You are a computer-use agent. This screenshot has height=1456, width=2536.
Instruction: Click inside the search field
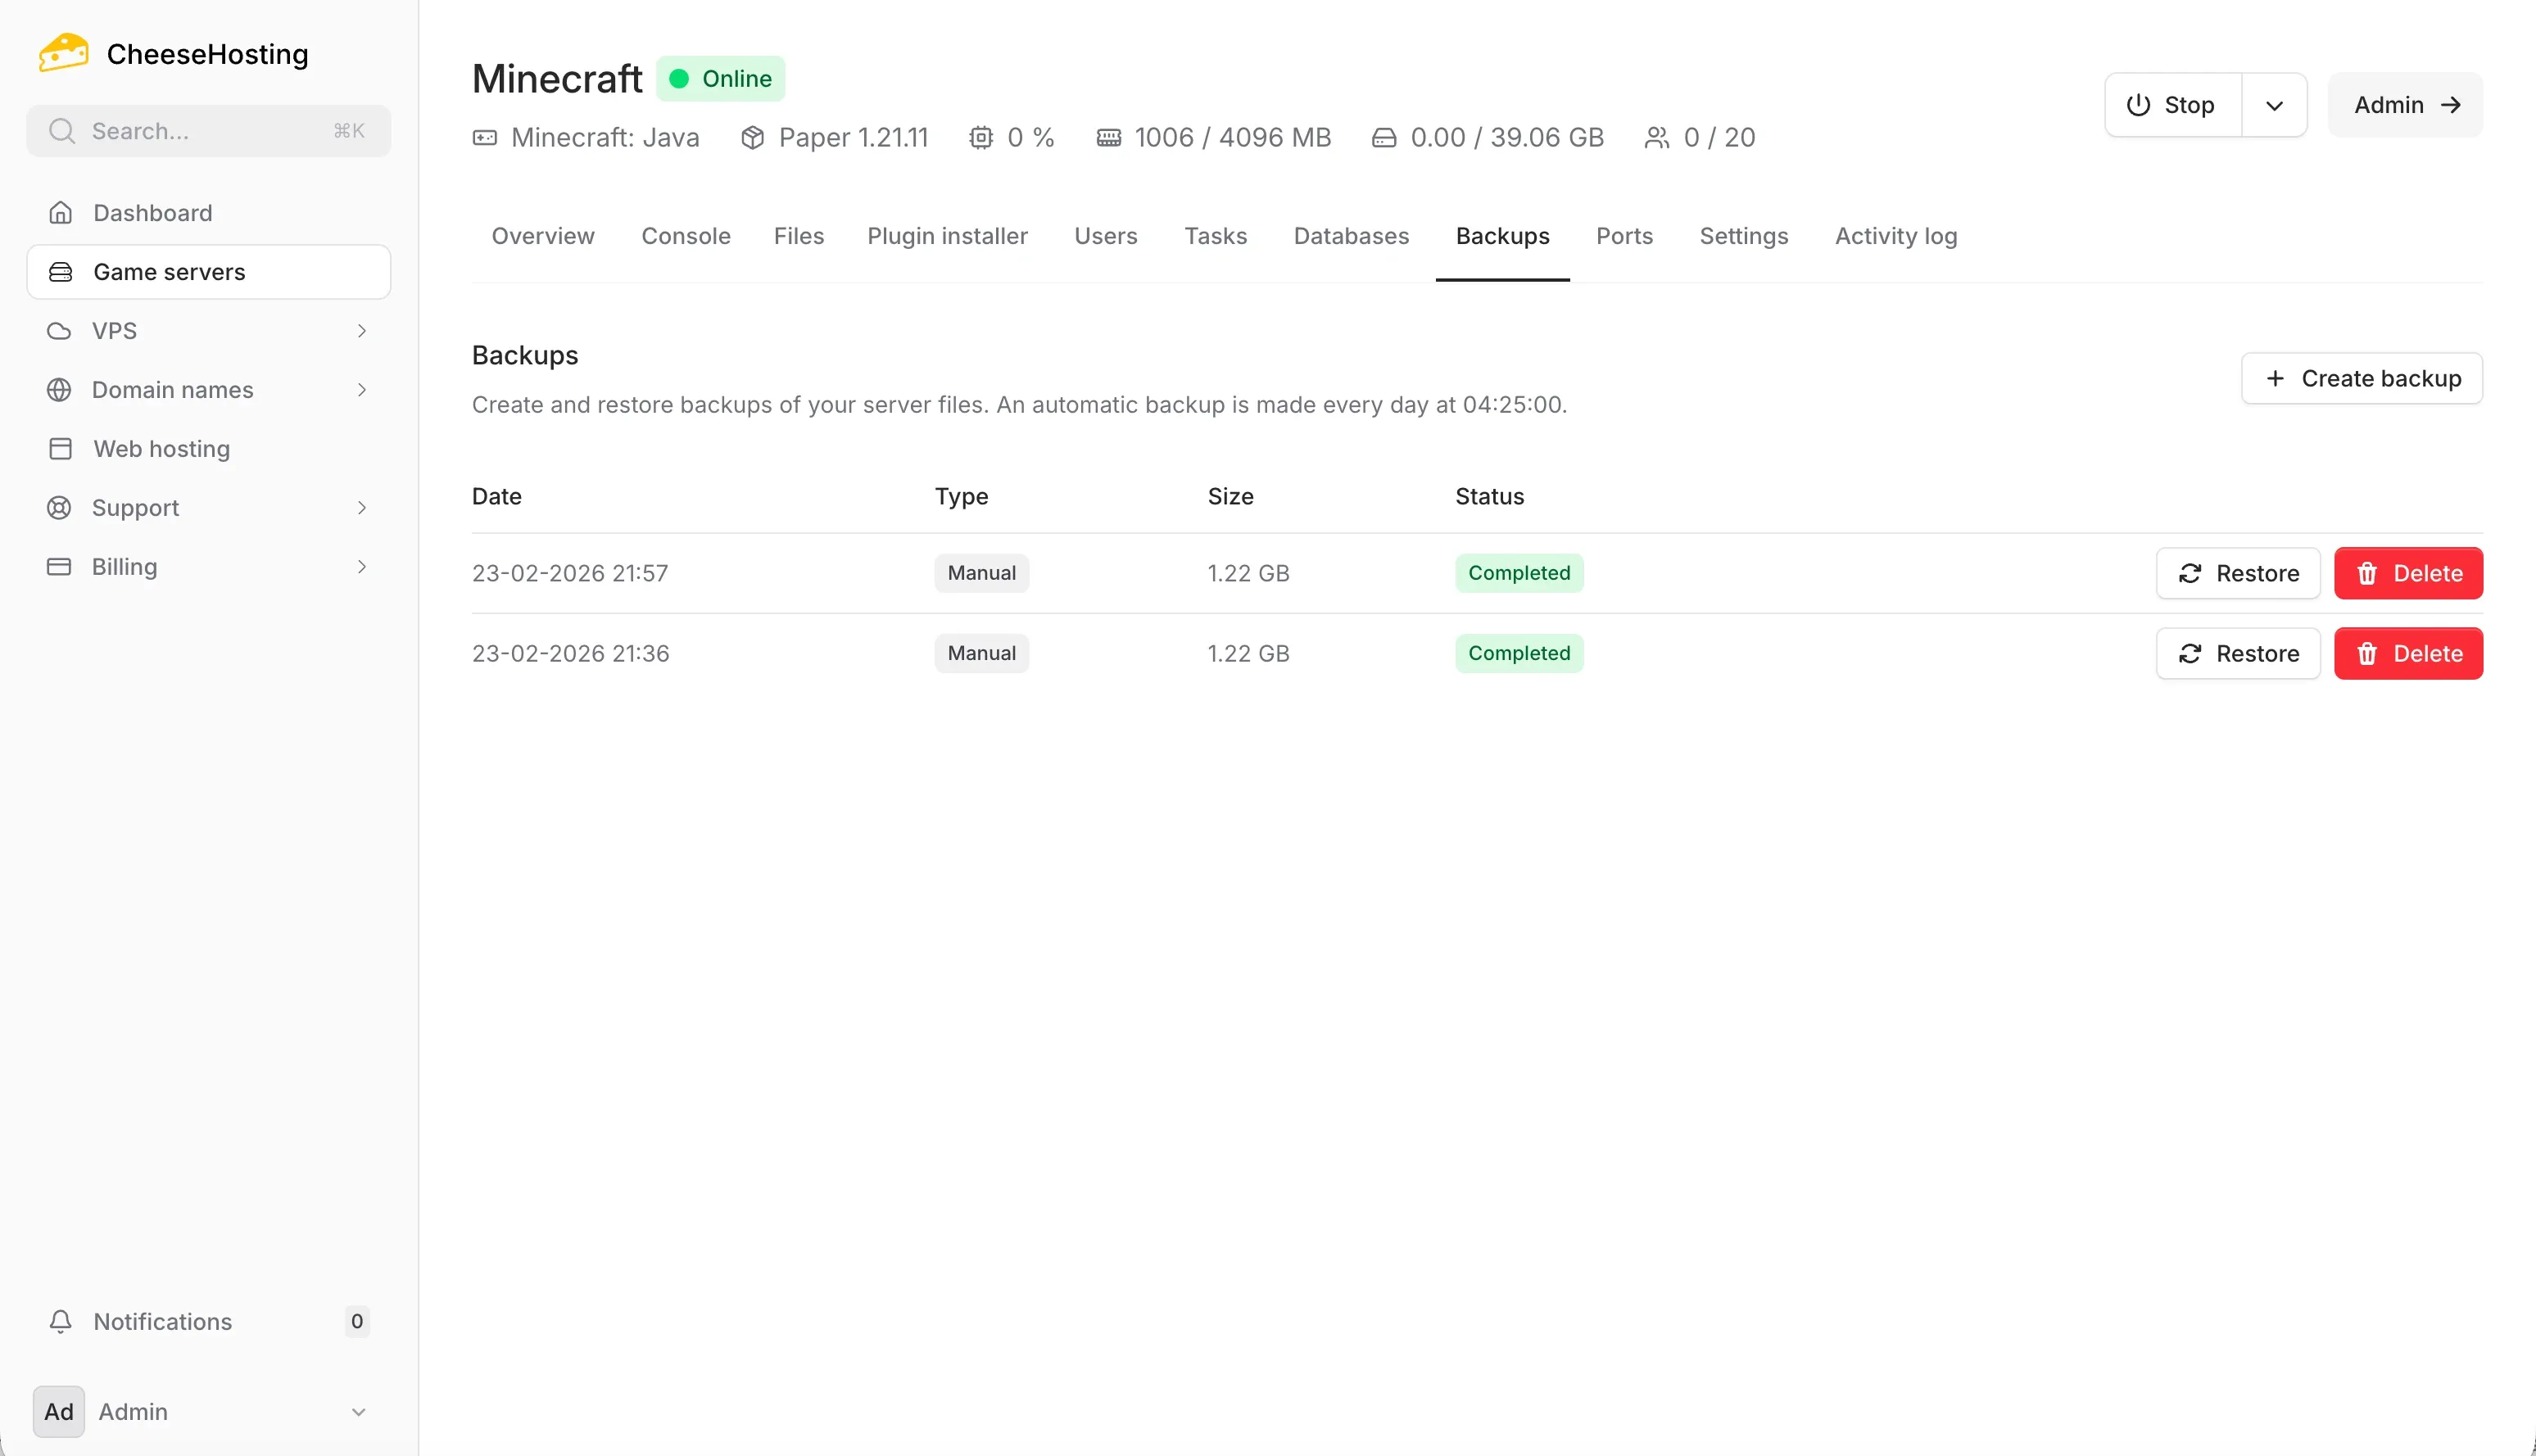pos(200,130)
